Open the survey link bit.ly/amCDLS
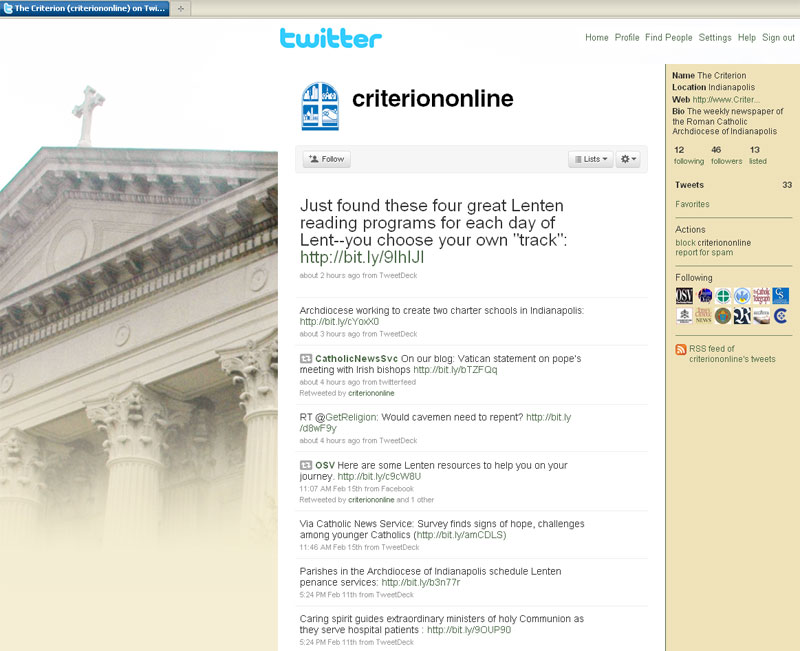 461,535
